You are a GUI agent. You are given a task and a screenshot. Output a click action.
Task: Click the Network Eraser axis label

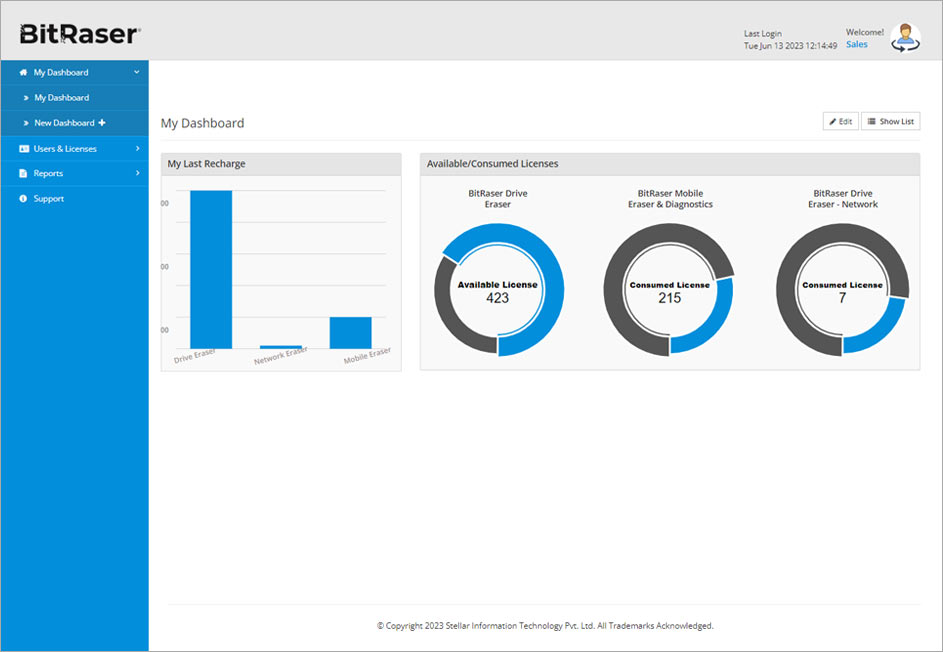[281, 355]
